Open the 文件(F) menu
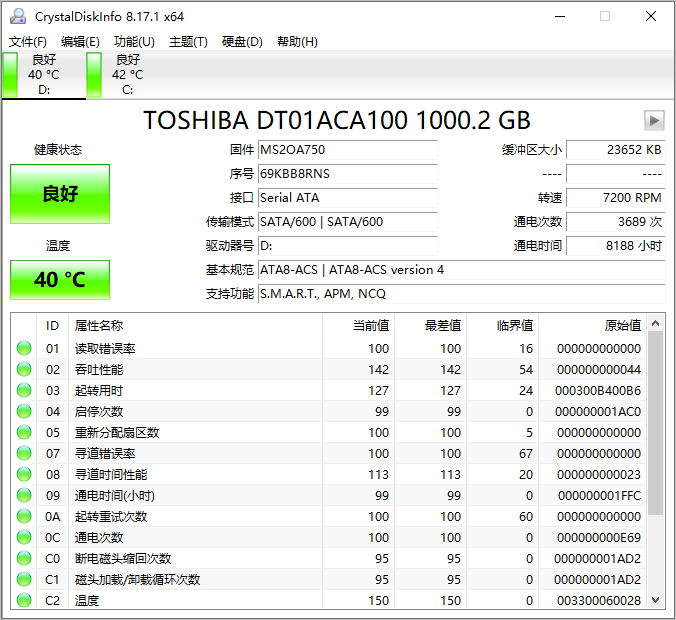 (28, 42)
